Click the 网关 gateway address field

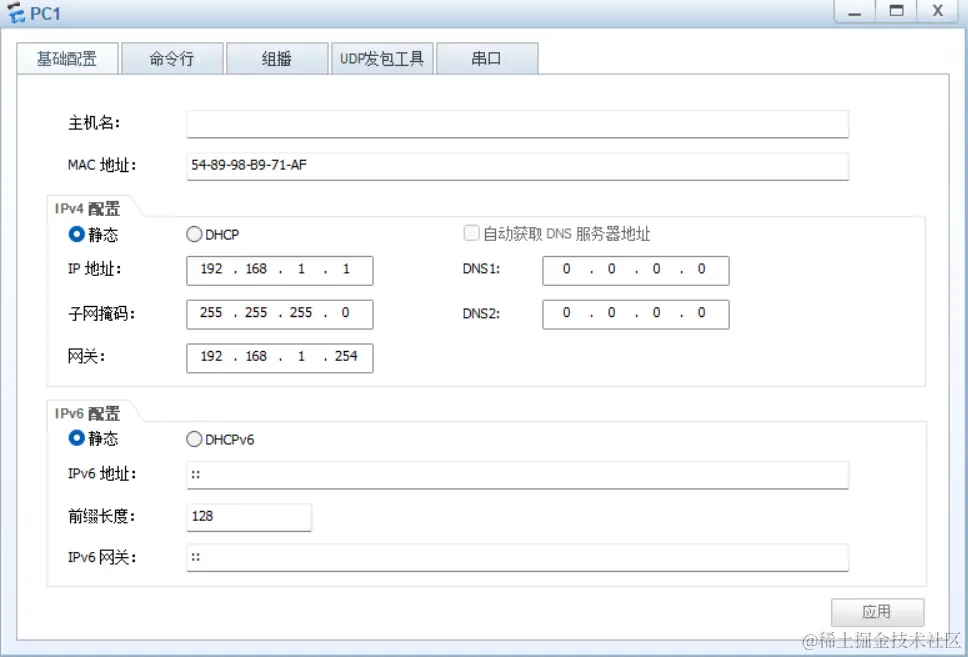coord(279,357)
